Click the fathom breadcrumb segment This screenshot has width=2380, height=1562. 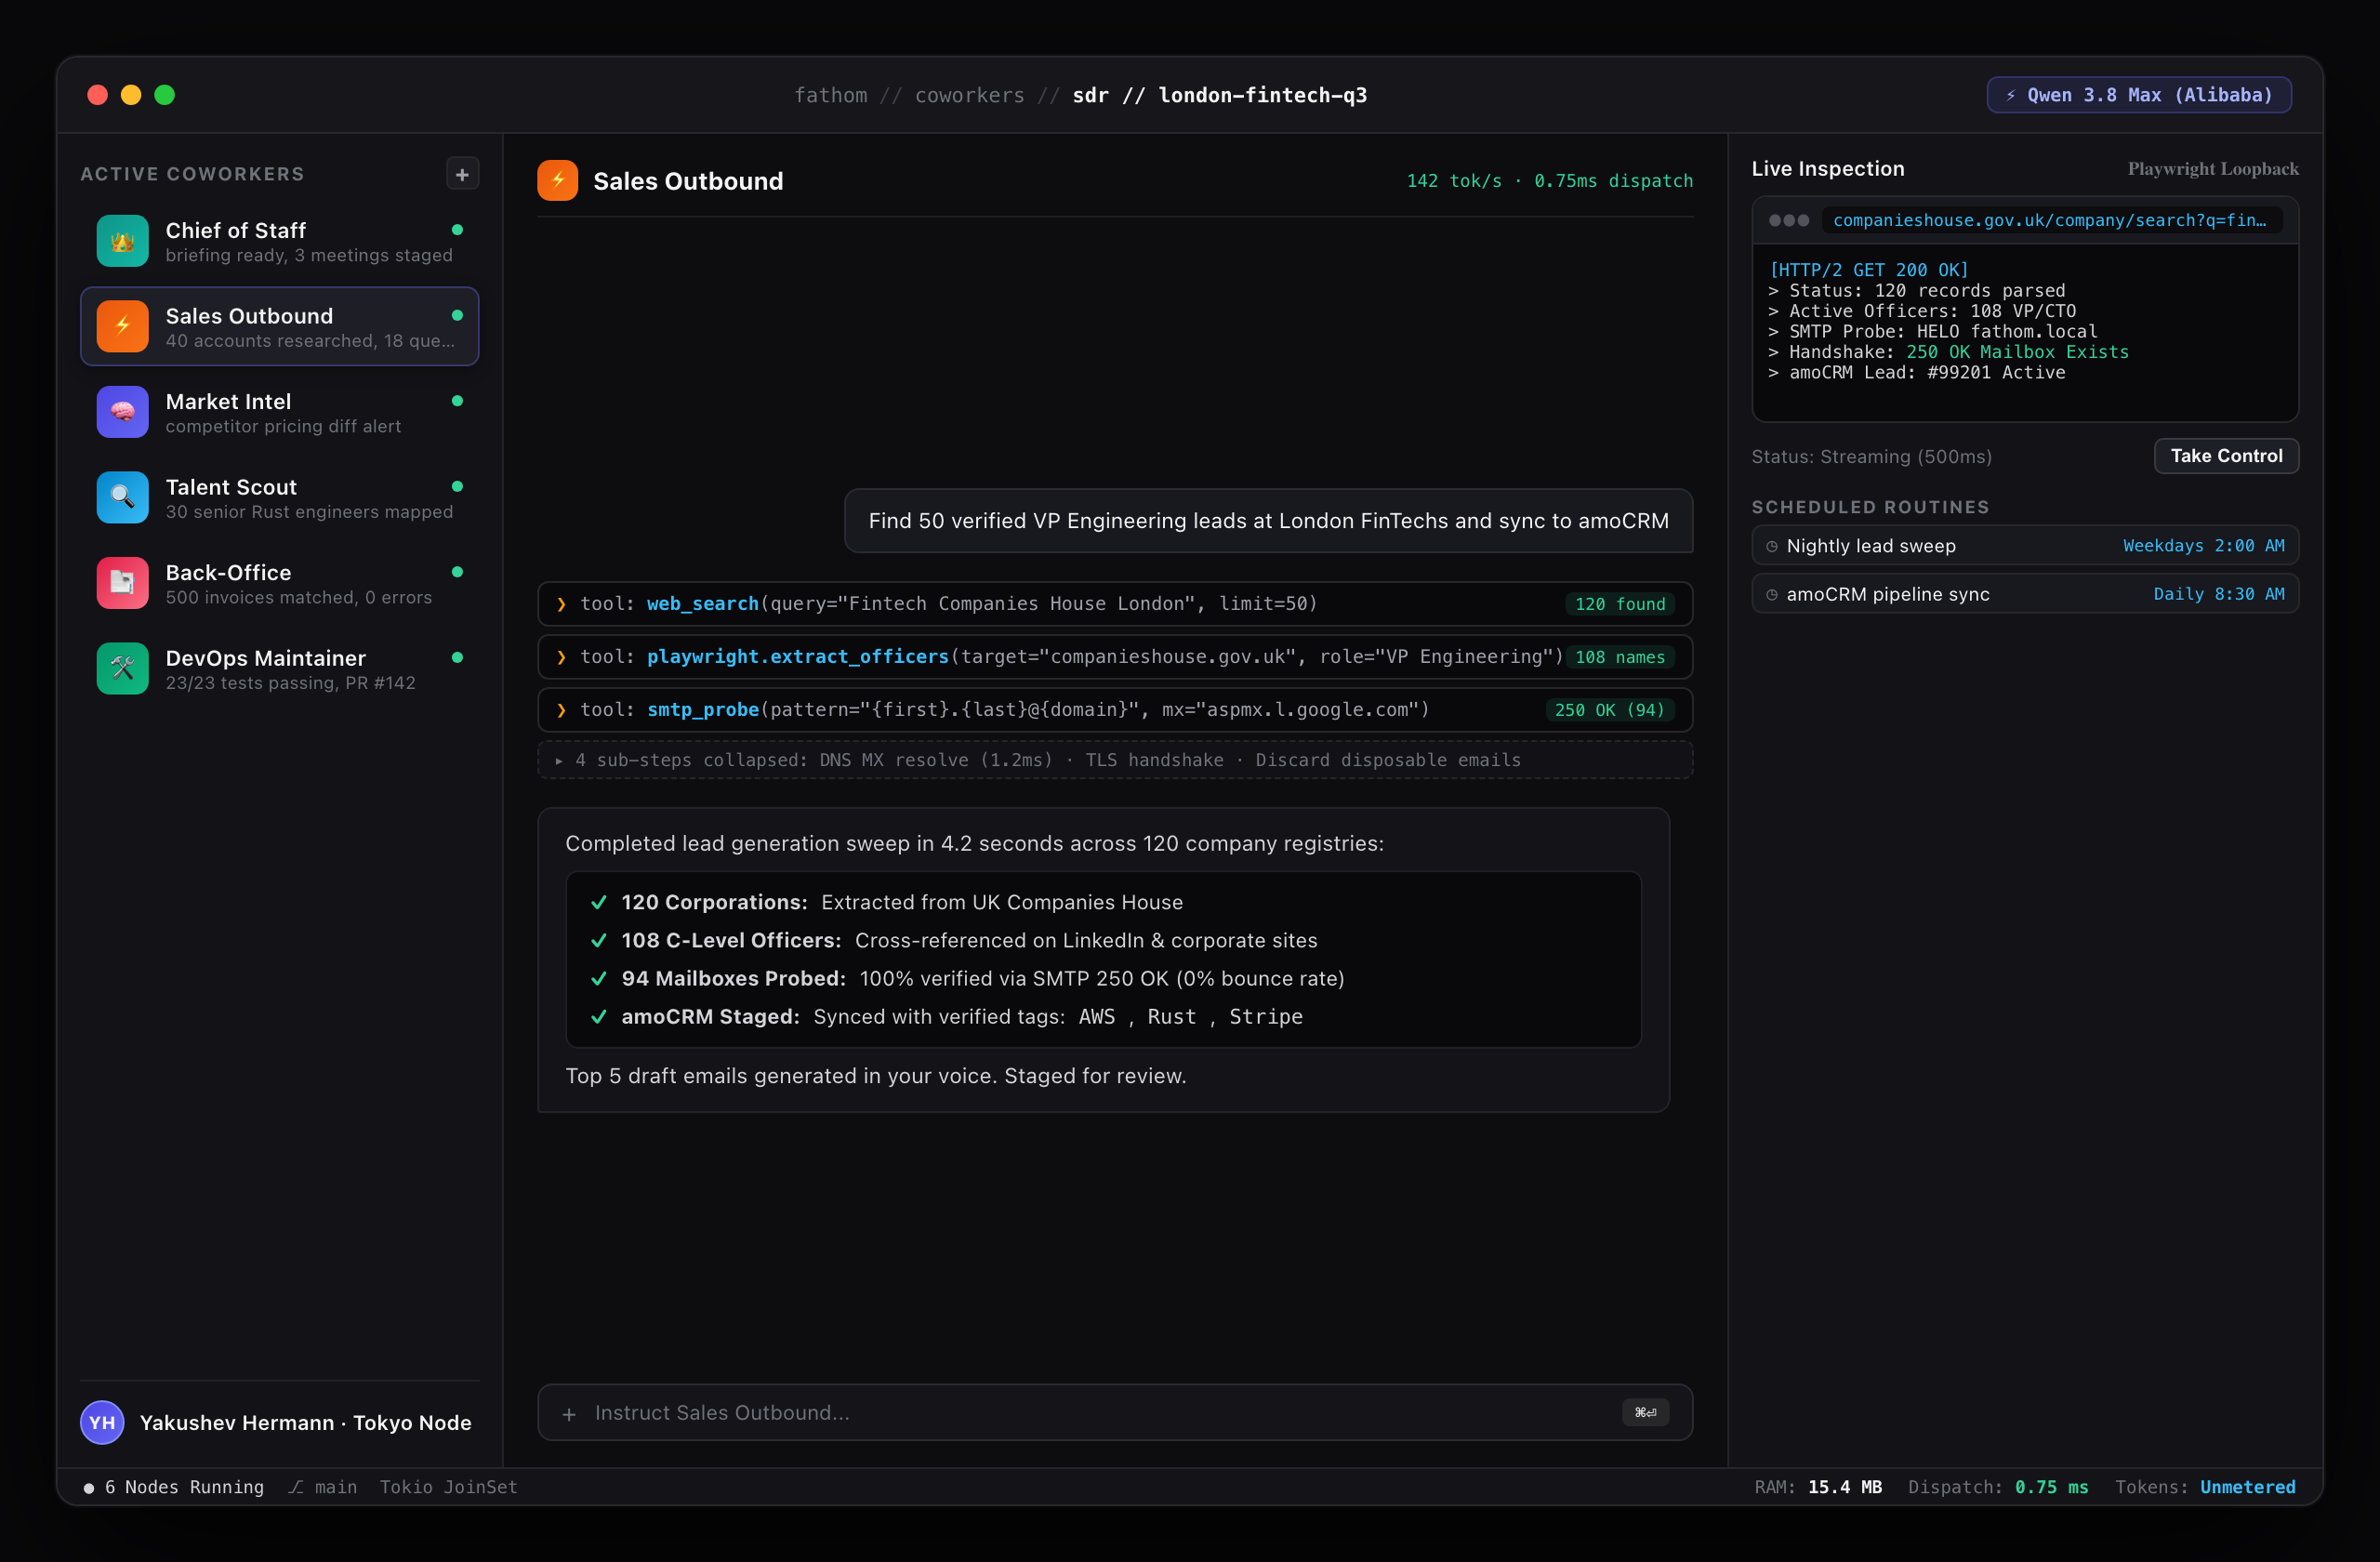(831, 95)
